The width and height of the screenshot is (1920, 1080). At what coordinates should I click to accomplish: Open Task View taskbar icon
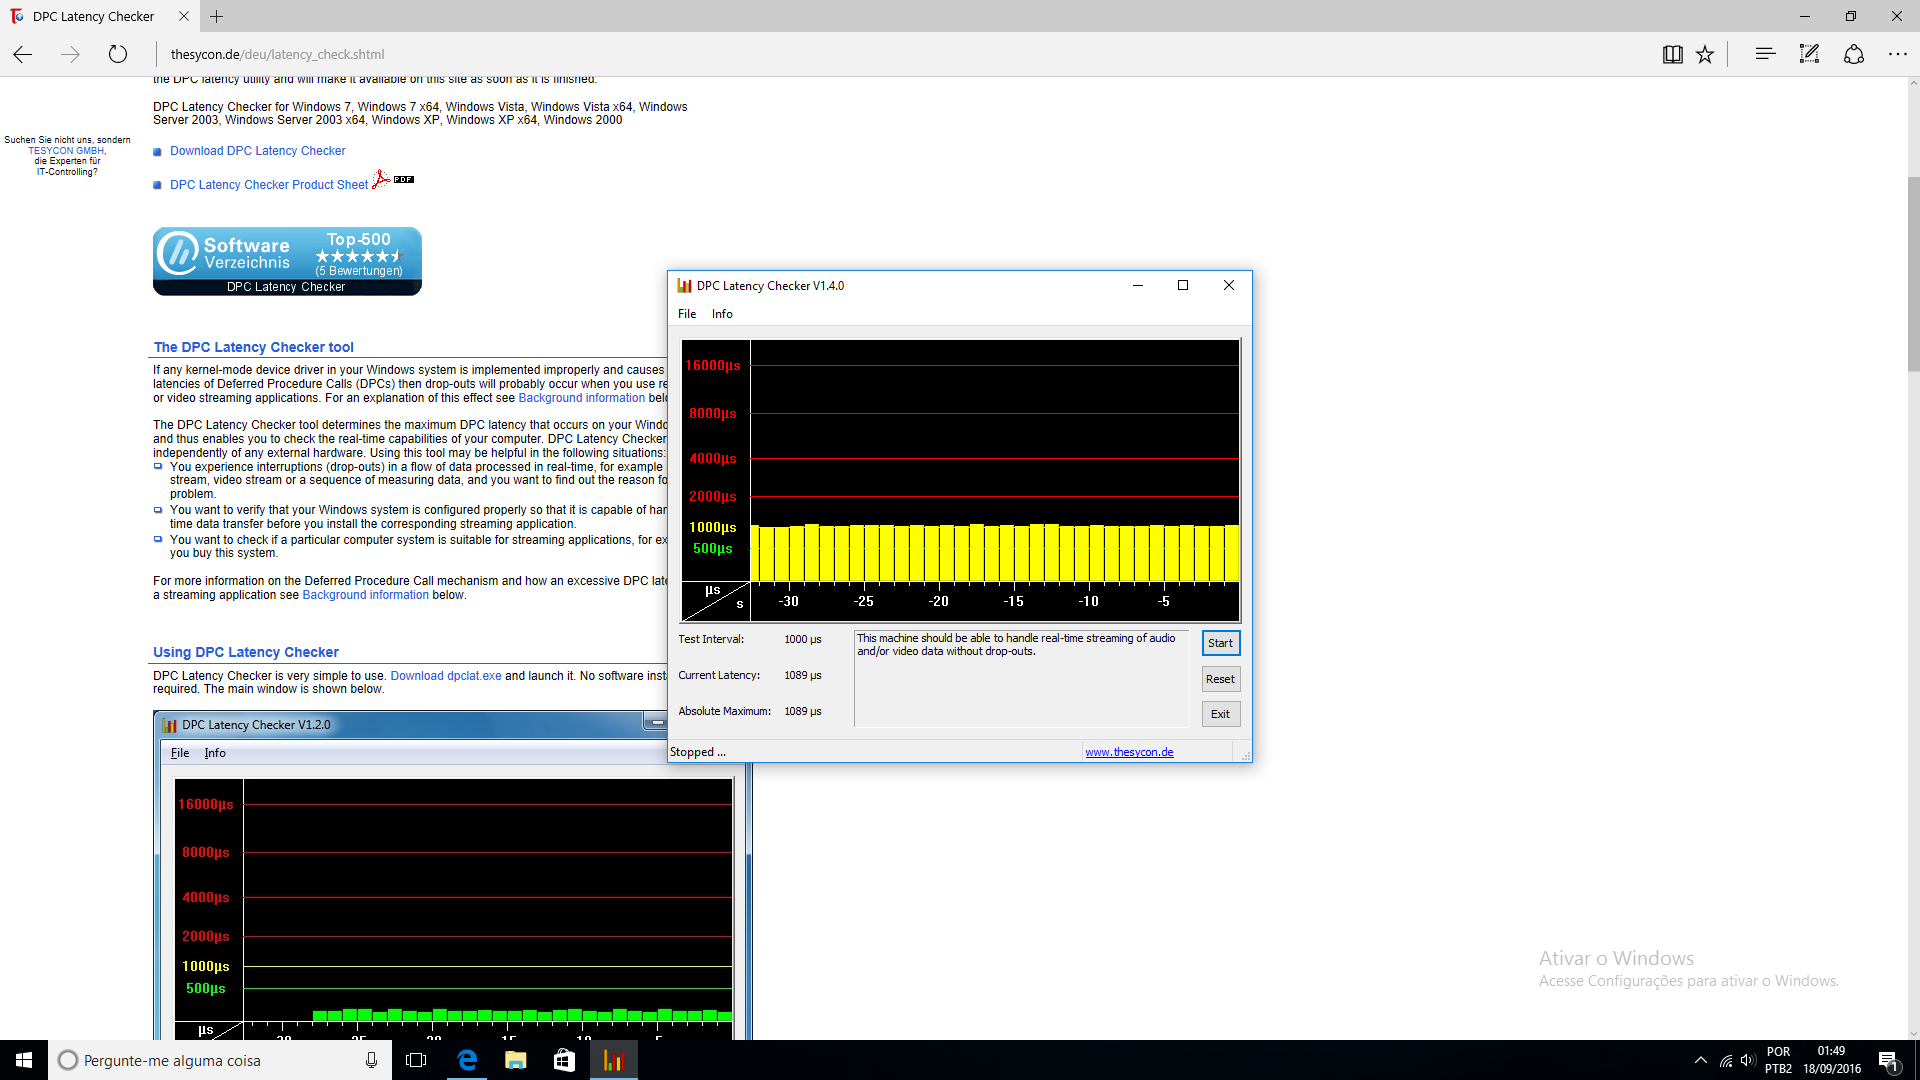click(x=416, y=1060)
